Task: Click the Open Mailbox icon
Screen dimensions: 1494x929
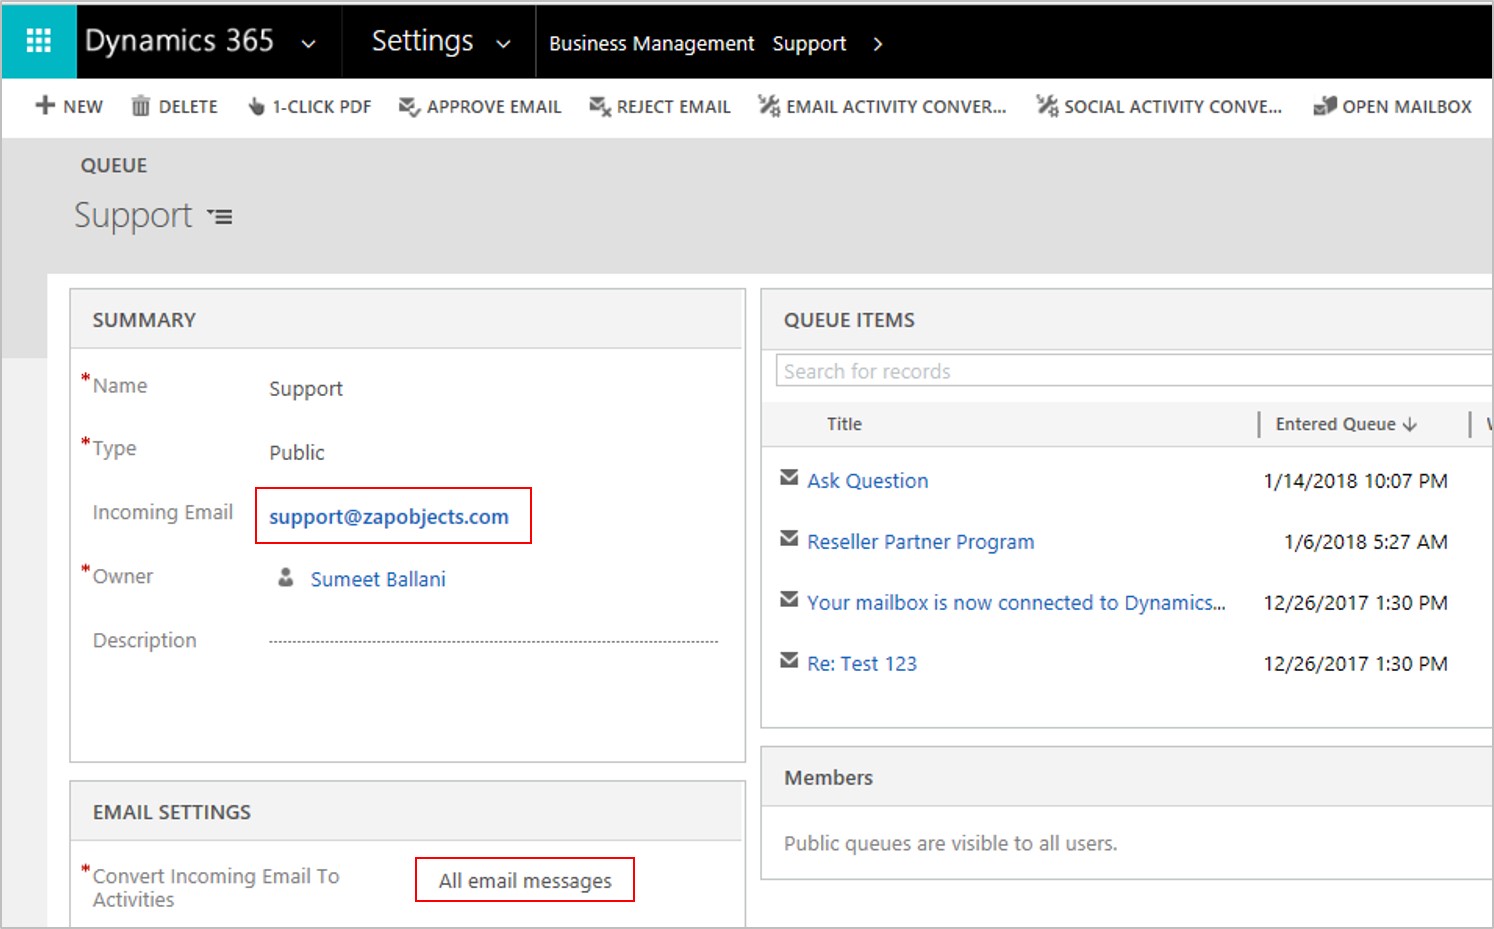Action: pos(1324,105)
